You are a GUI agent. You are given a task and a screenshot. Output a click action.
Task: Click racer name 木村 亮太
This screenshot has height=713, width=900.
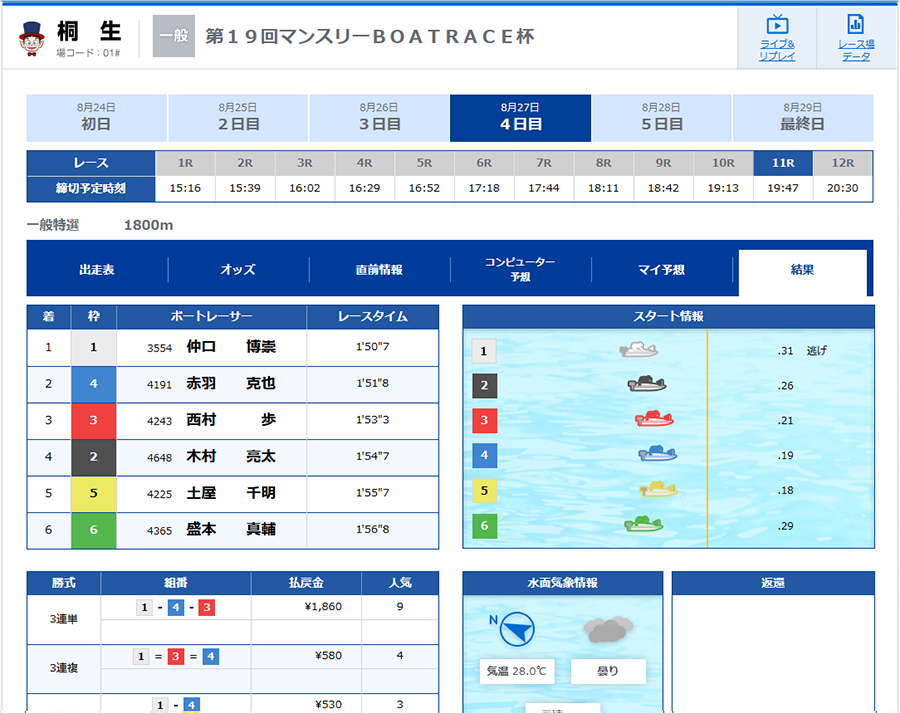coord(231,456)
